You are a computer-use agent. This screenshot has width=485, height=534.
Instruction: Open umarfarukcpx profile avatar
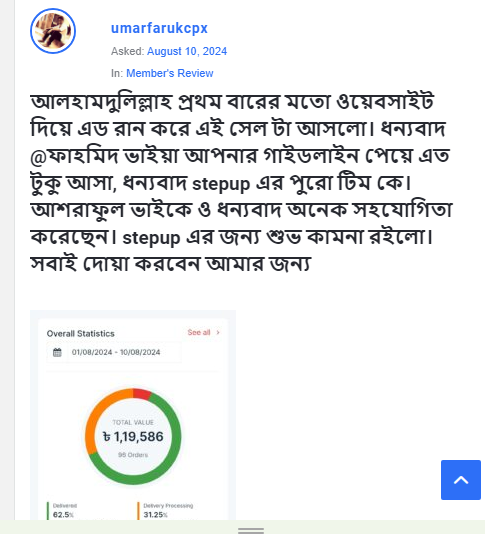[53, 31]
